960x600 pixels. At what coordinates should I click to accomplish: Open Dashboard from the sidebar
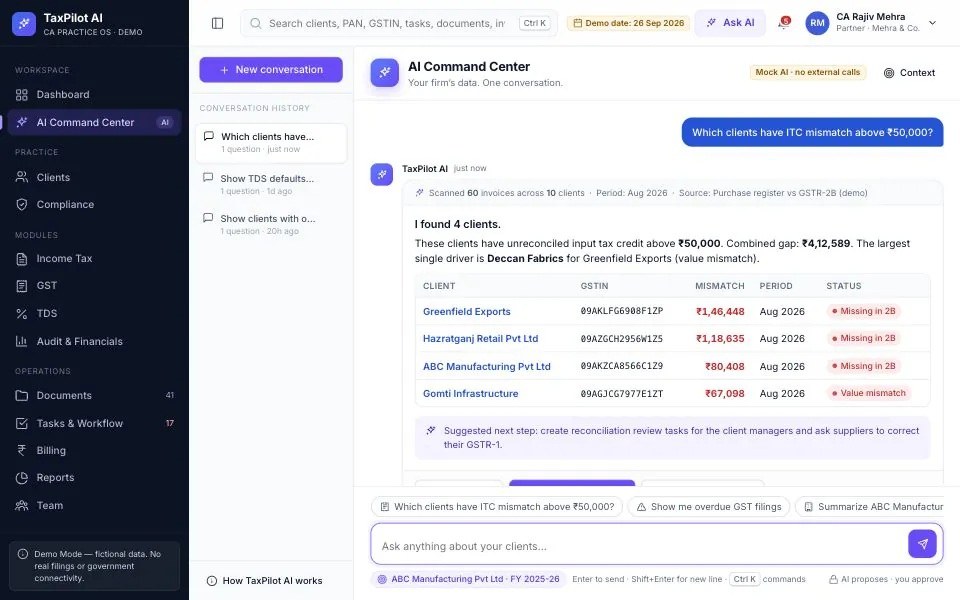pos(94,94)
